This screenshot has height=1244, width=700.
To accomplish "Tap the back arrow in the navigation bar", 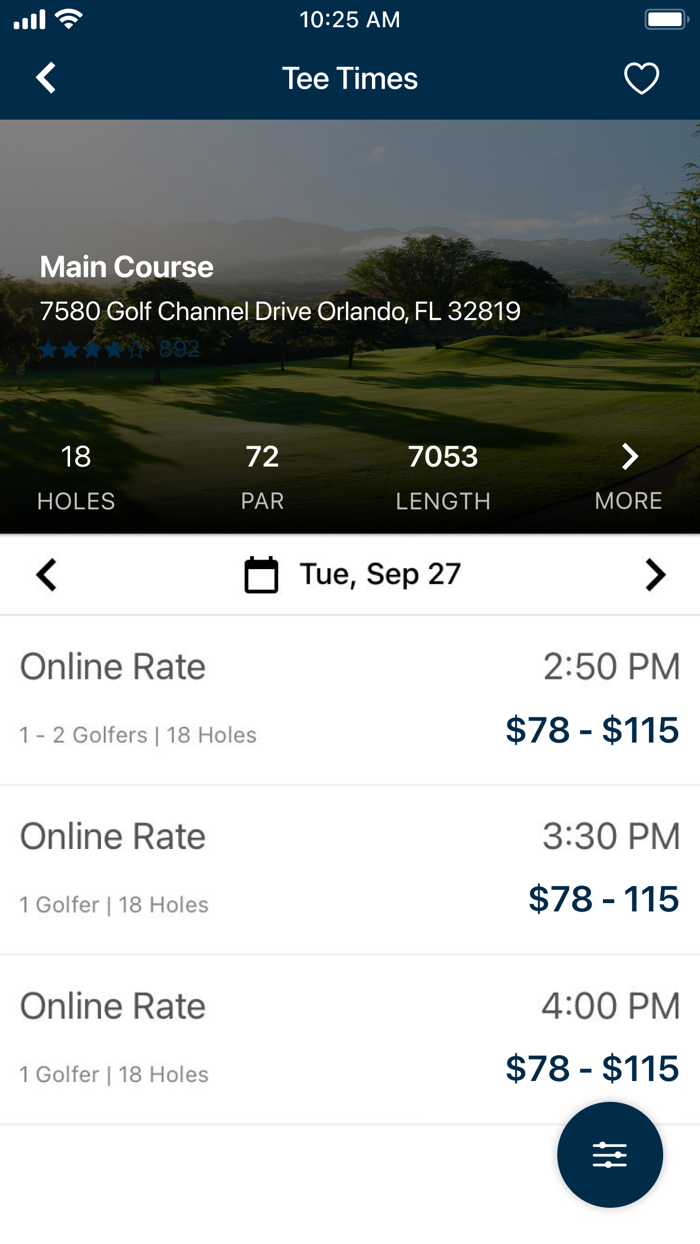I will point(45,77).
